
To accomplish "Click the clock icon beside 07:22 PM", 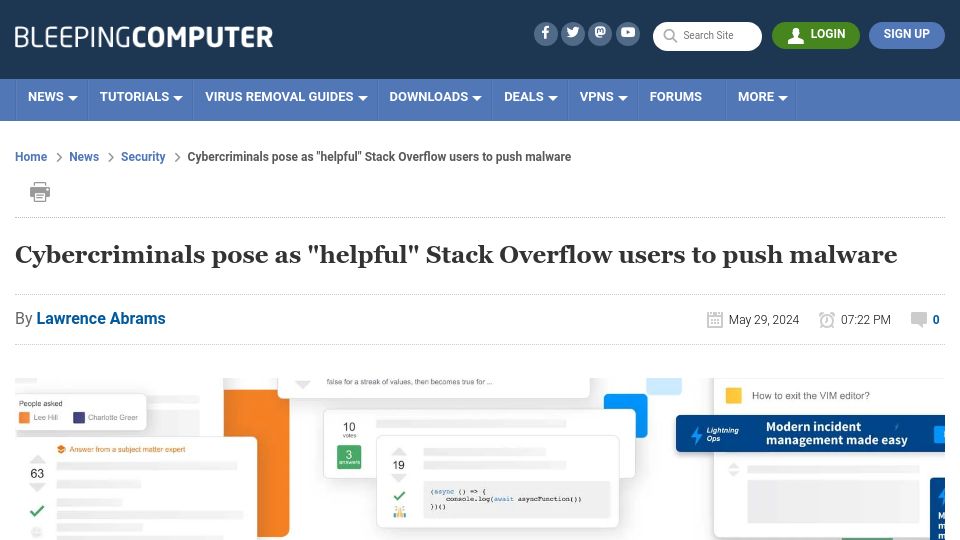I will 827,320.
